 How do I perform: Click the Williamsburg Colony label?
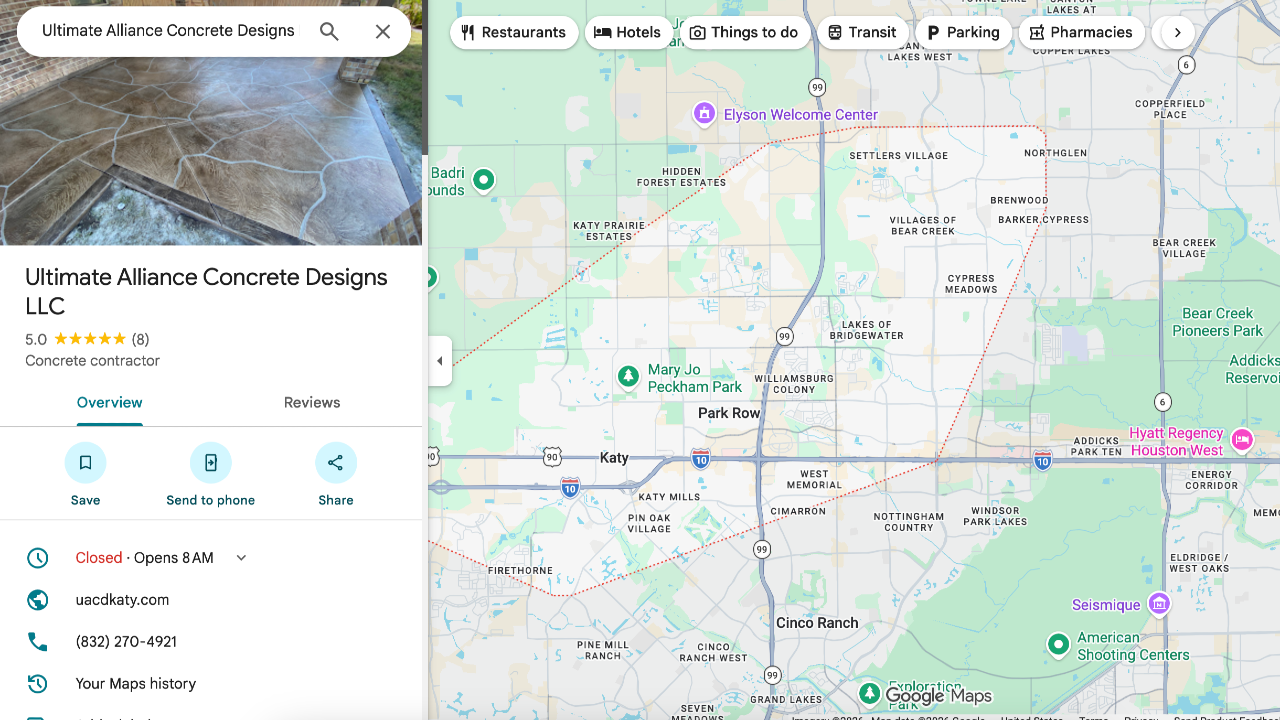795,384
